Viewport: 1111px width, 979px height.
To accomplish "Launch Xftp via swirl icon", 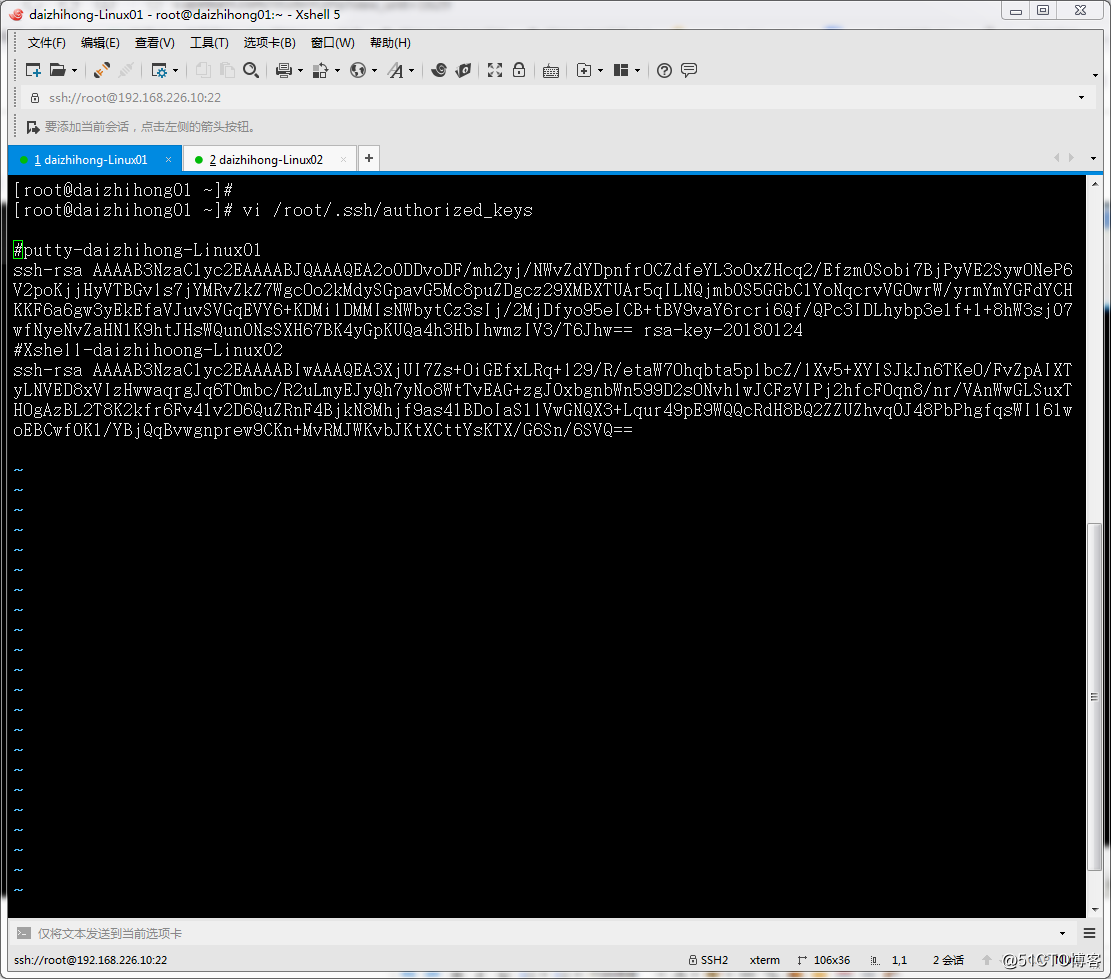I will [439, 70].
